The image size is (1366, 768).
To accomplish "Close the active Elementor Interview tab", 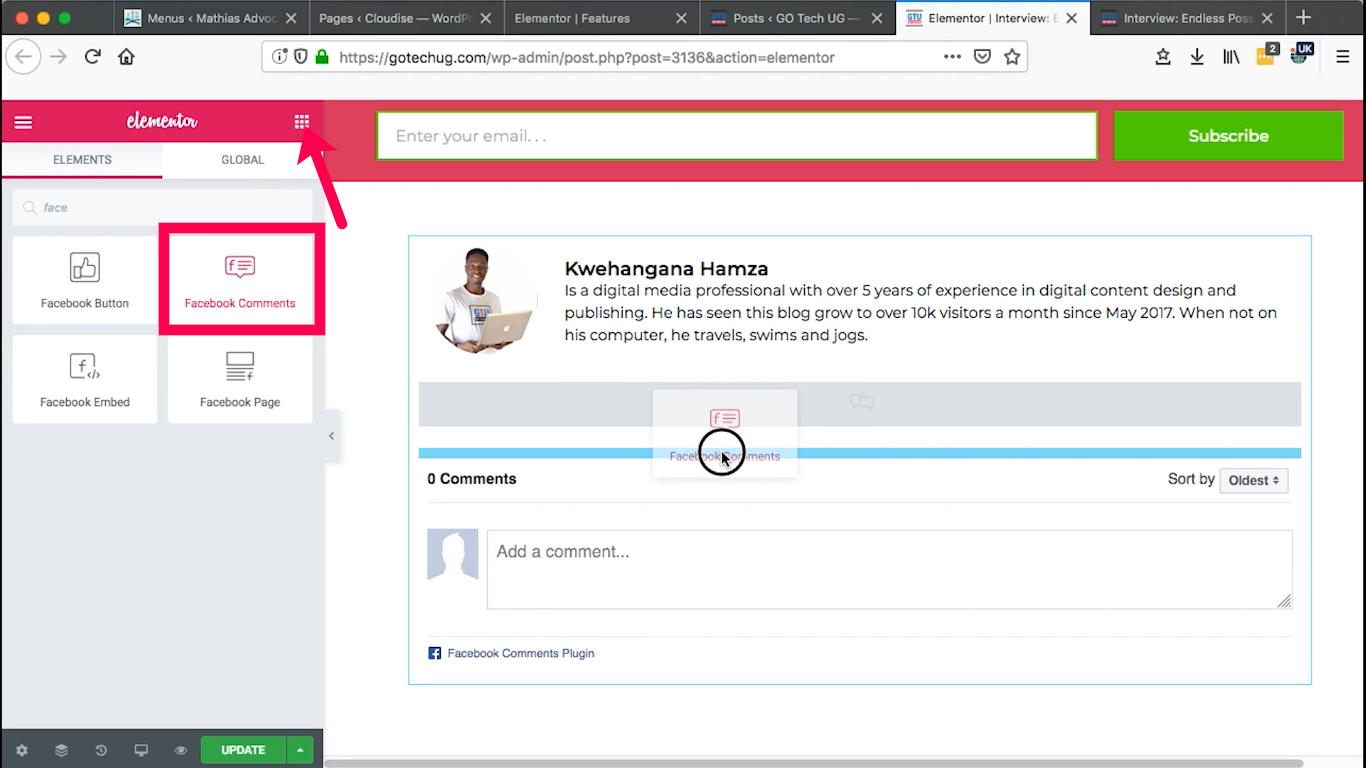I will coord(1071,18).
